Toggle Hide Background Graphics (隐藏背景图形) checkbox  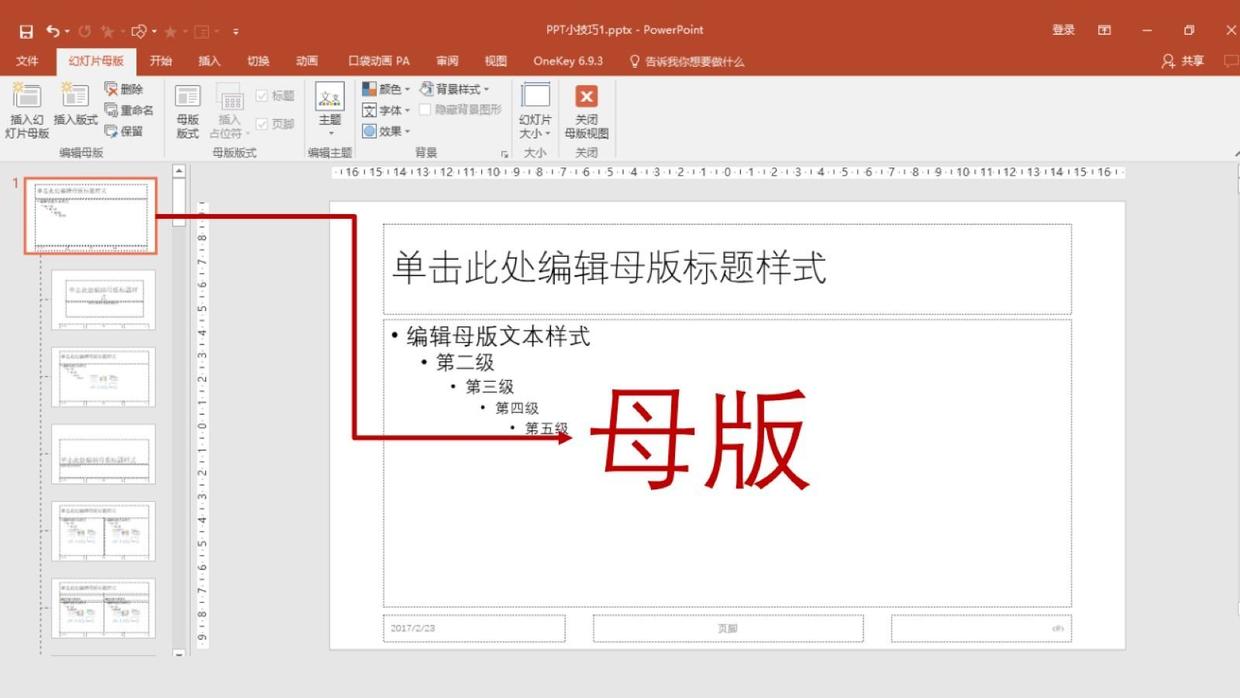coord(425,110)
